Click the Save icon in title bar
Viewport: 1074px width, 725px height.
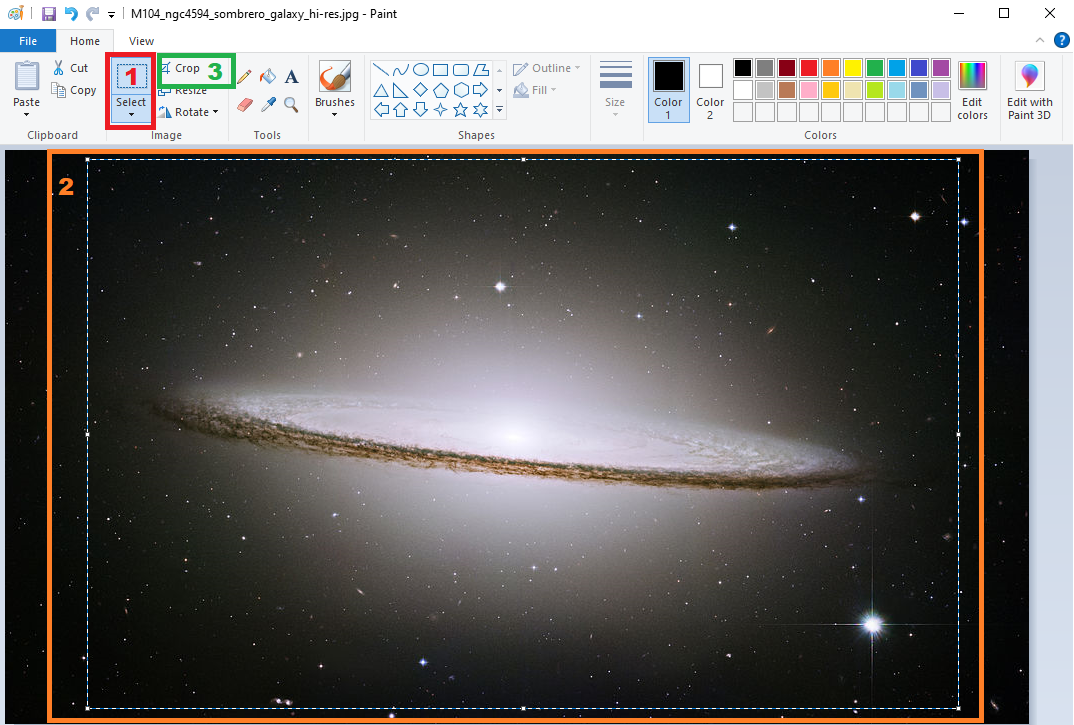49,14
